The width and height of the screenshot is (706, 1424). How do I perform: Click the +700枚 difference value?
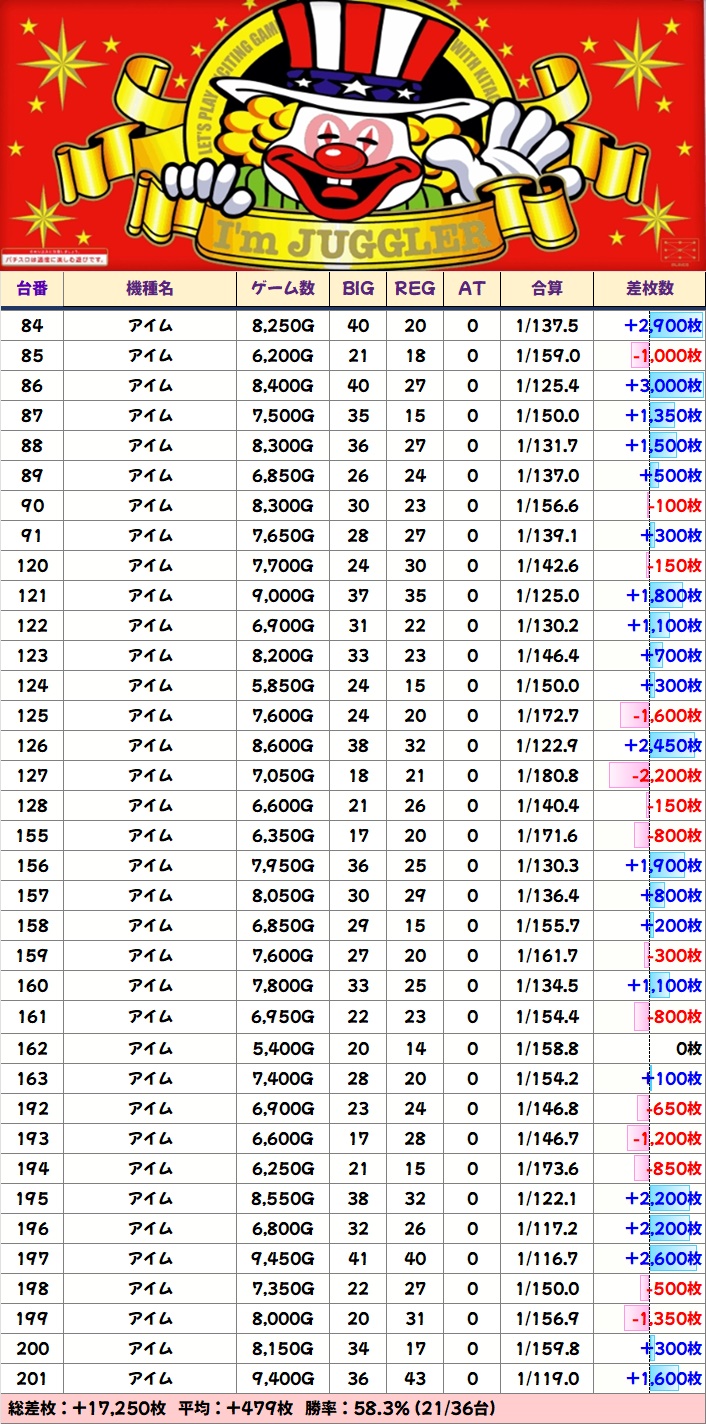671,656
